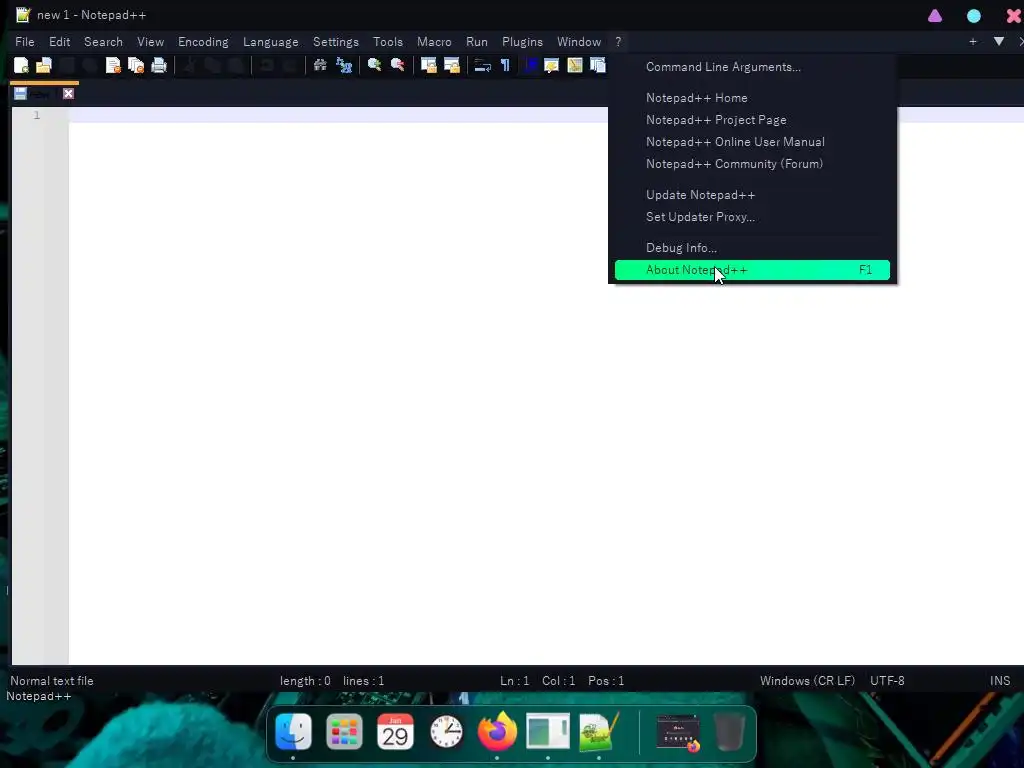Viewport: 1024px width, 768px height.
Task: Open Notepad++ Online User Manual
Action: coord(752,142)
